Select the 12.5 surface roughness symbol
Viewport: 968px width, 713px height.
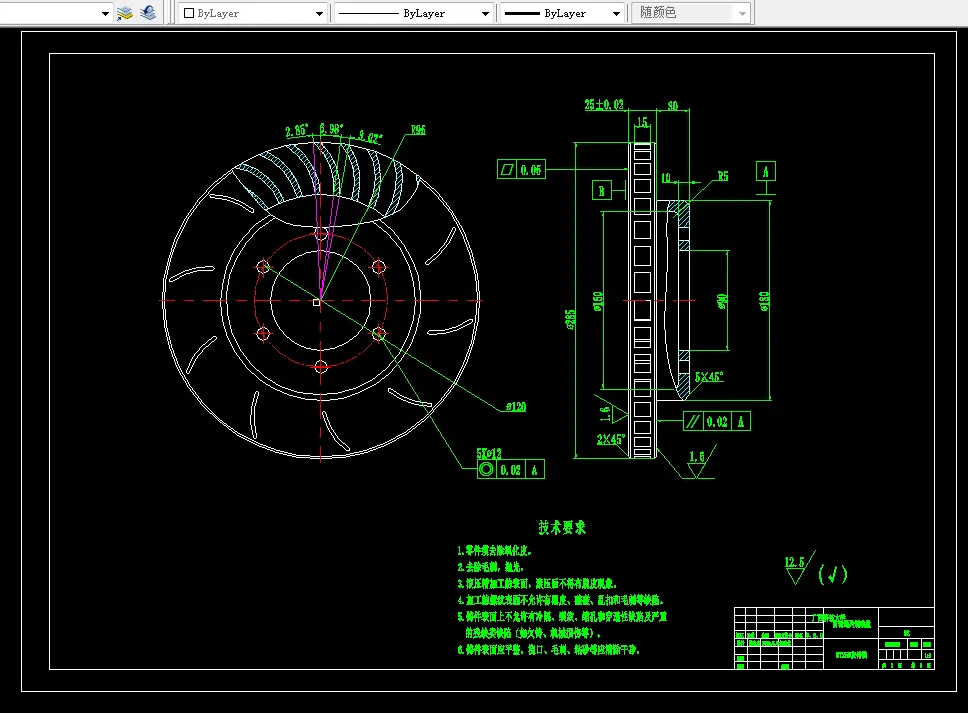(x=795, y=568)
